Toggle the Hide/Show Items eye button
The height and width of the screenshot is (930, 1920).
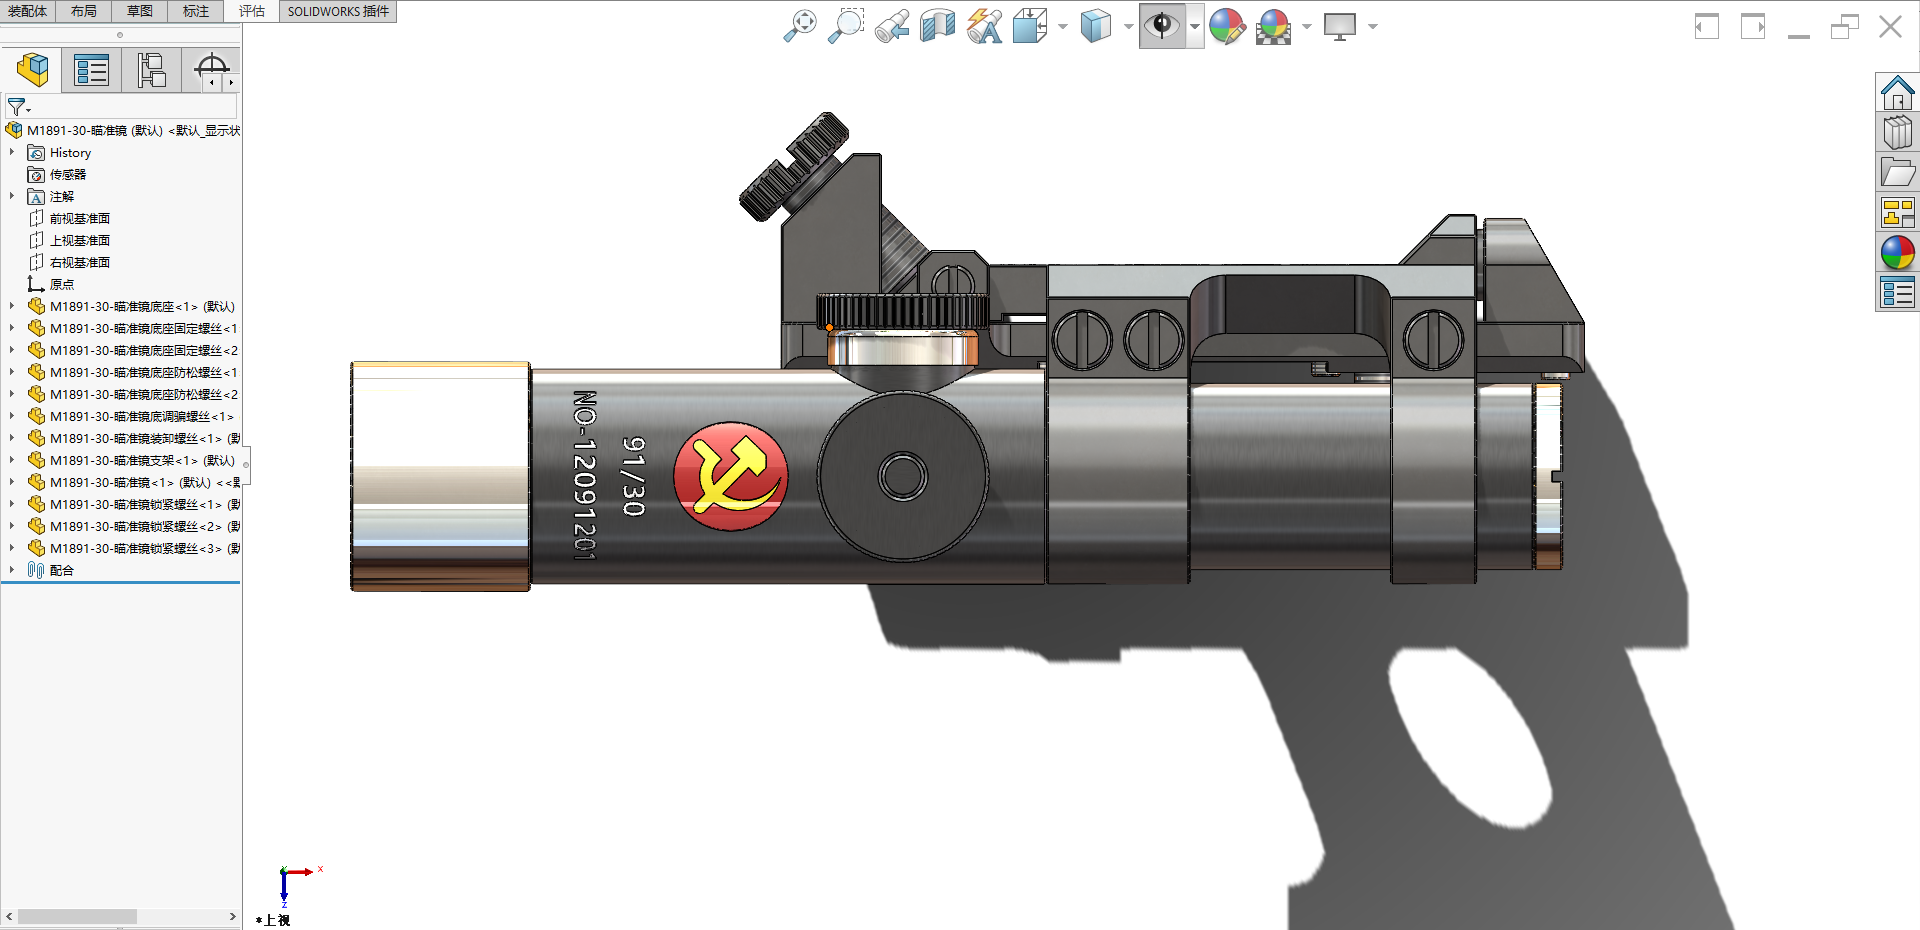pos(1162,26)
